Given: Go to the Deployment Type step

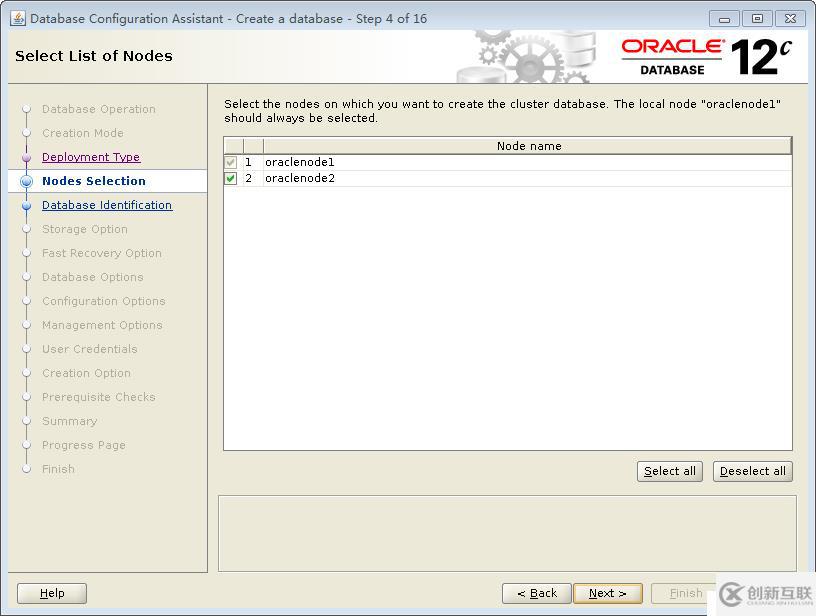Looking at the screenshot, I should [91, 157].
